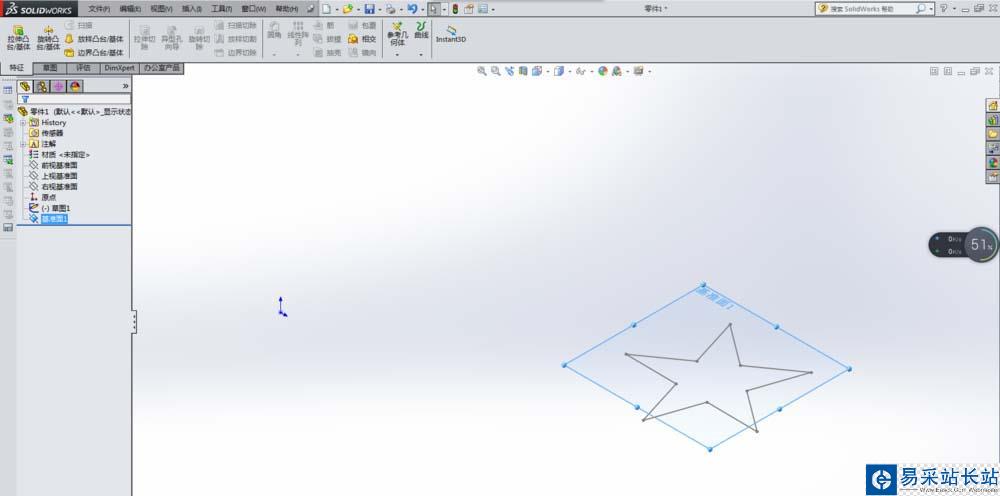
Task: Click the Hide/Show Items glasses icon
Action: [x=580, y=71]
